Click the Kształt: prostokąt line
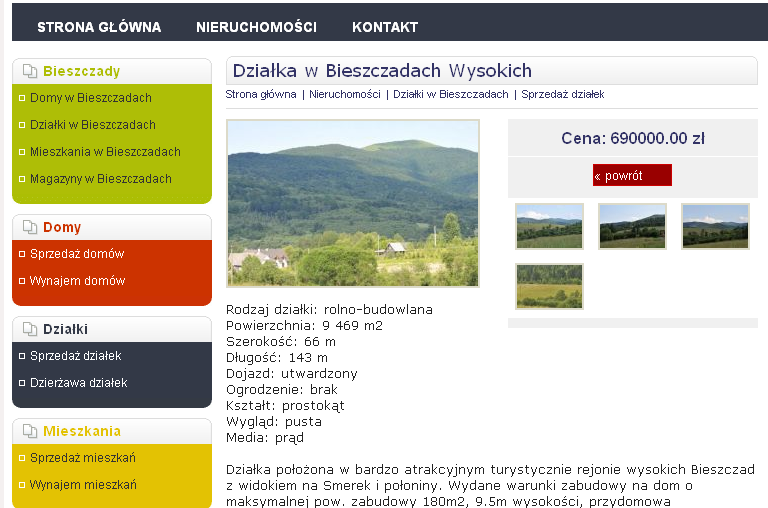This screenshot has width=768, height=508. (x=285, y=406)
